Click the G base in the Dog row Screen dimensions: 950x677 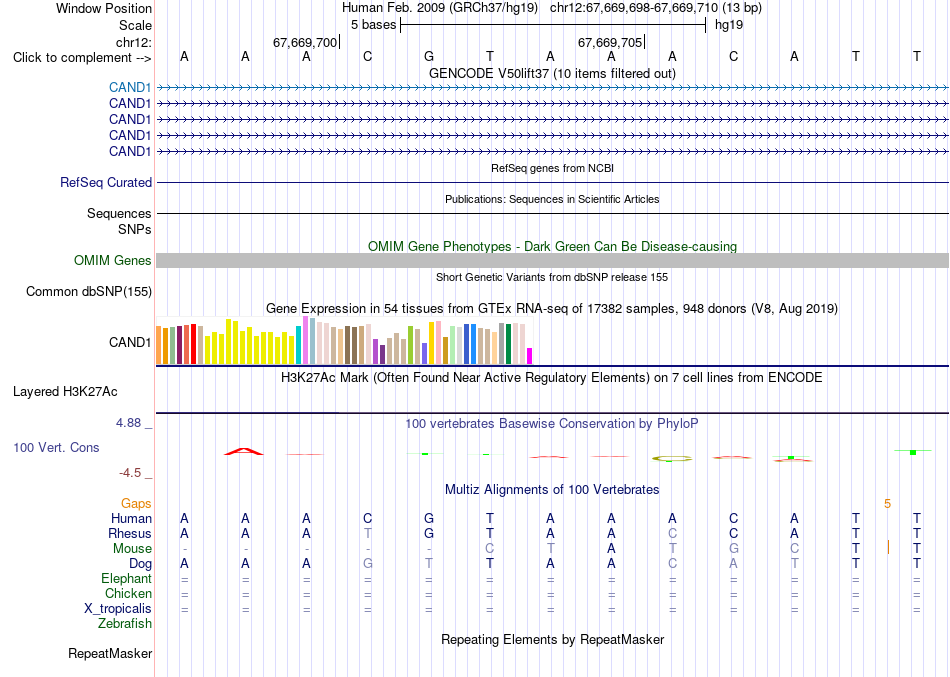(x=368, y=564)
